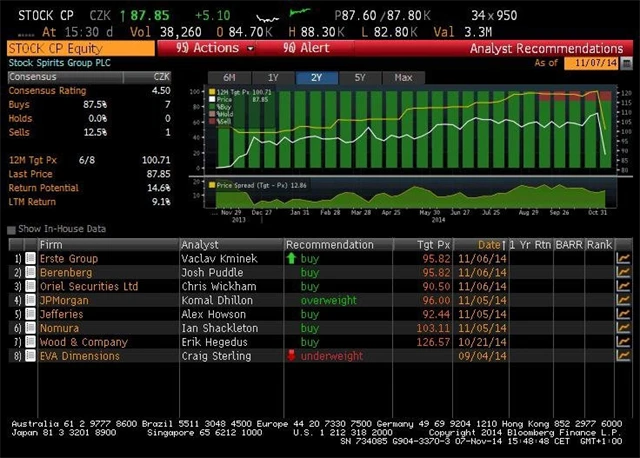The image size is (640, 458).
Task: Open chart icon for Wood & Company row
Action: [x=623, y=342]
